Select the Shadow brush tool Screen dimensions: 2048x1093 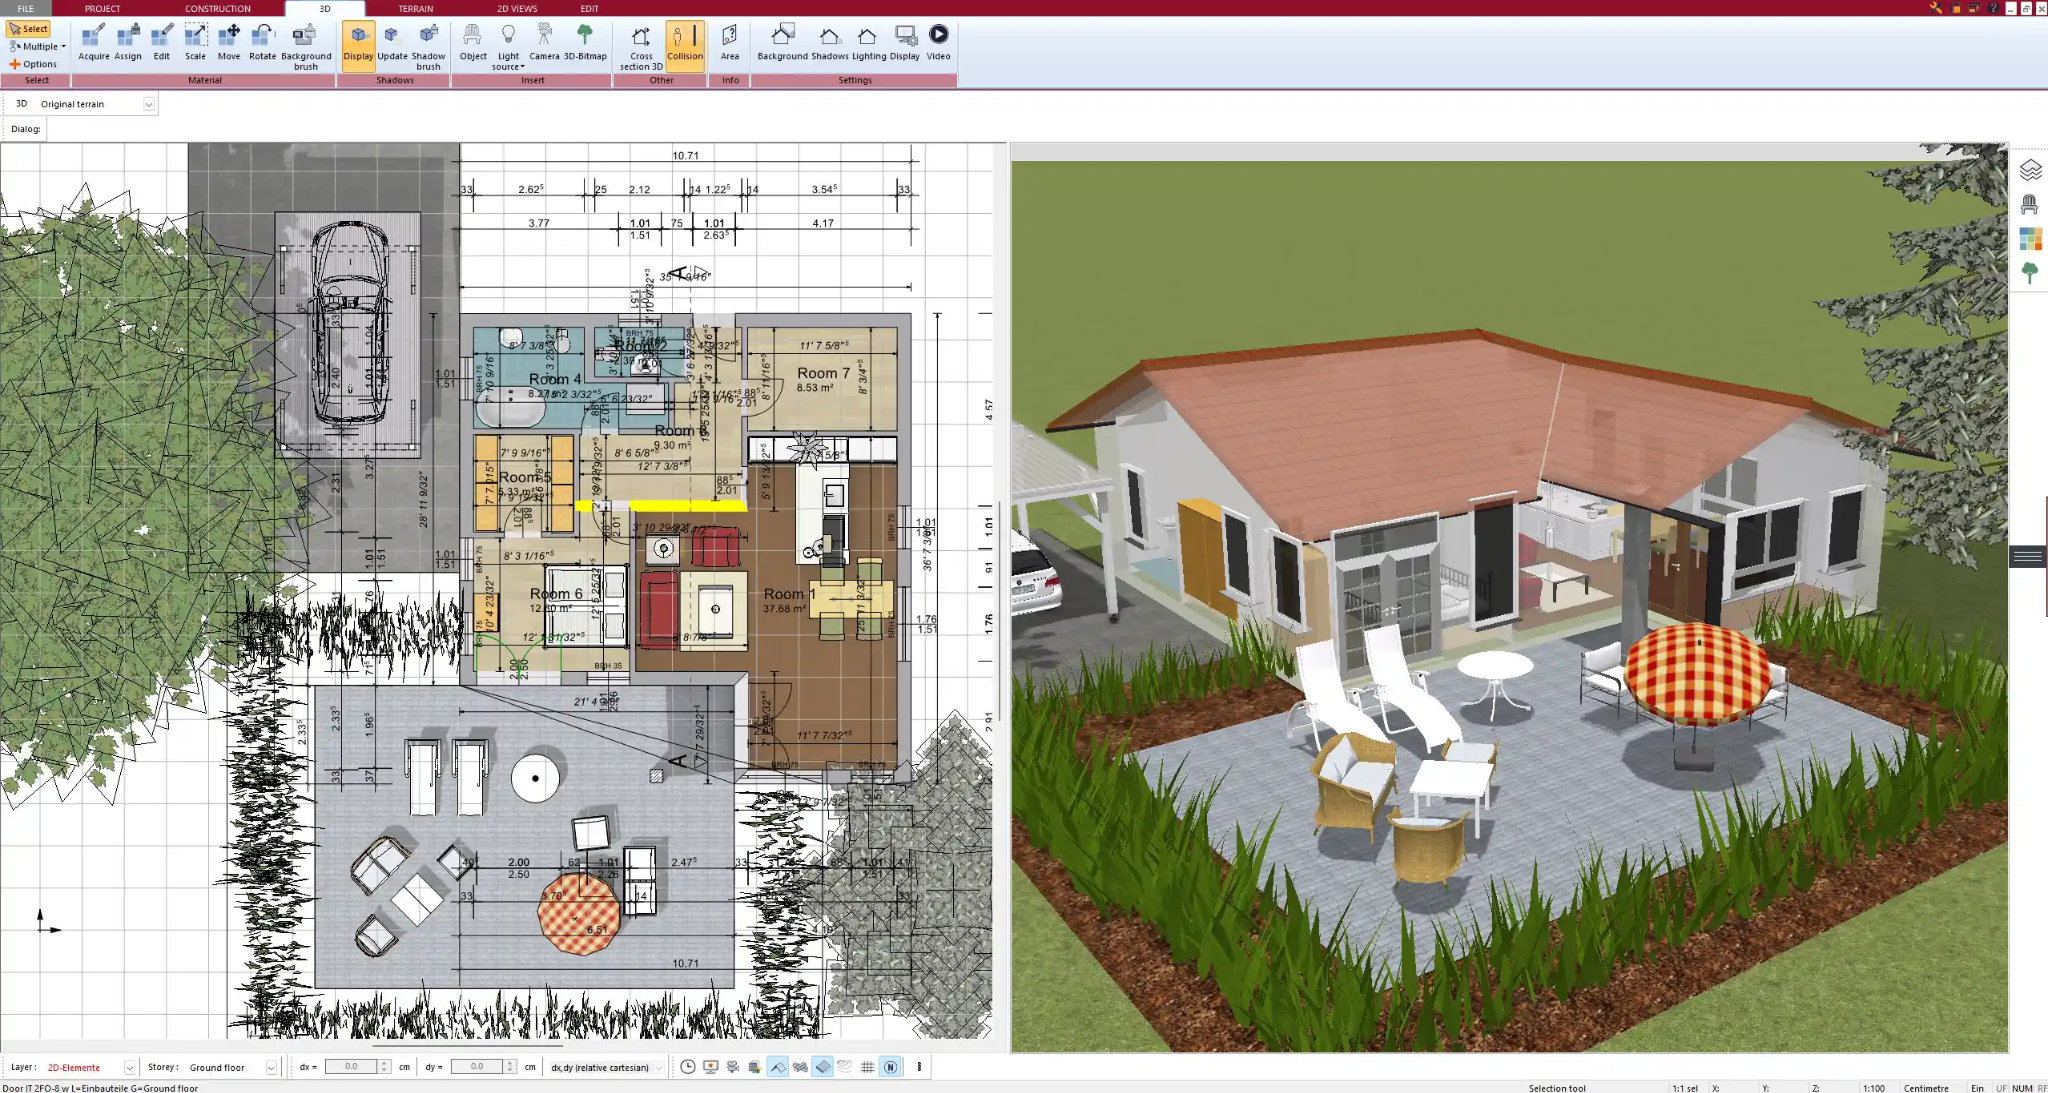tap(428, 40)
